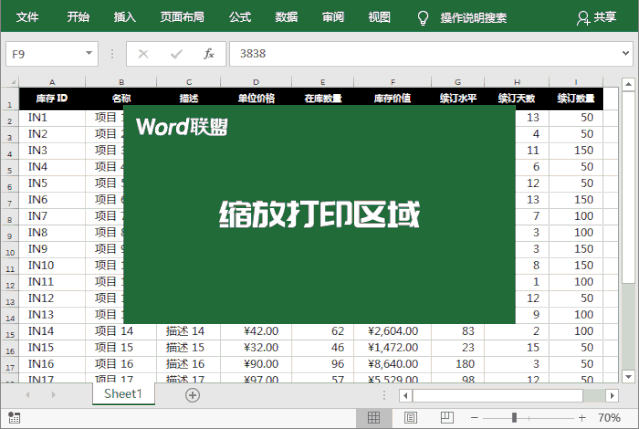Expand the Name Box dropdown arrow
639x429 pixels.
88,53
